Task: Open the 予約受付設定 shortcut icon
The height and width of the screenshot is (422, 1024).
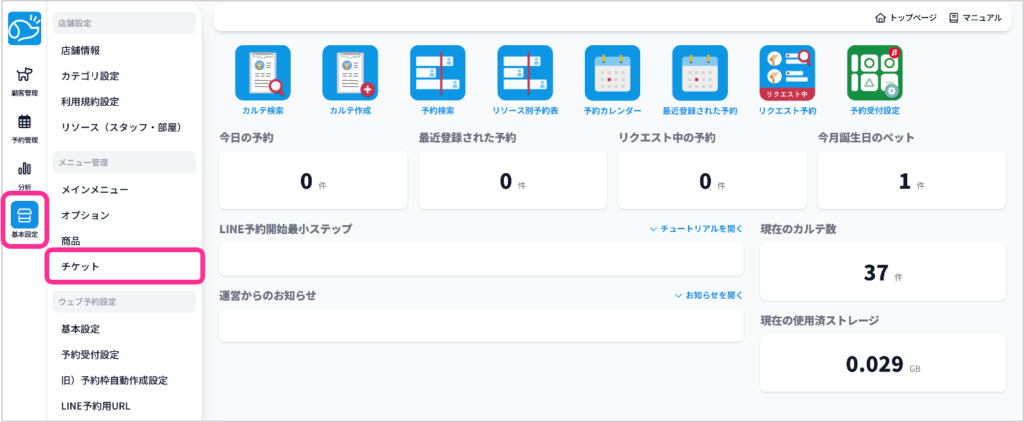Action: coord(874,73)
